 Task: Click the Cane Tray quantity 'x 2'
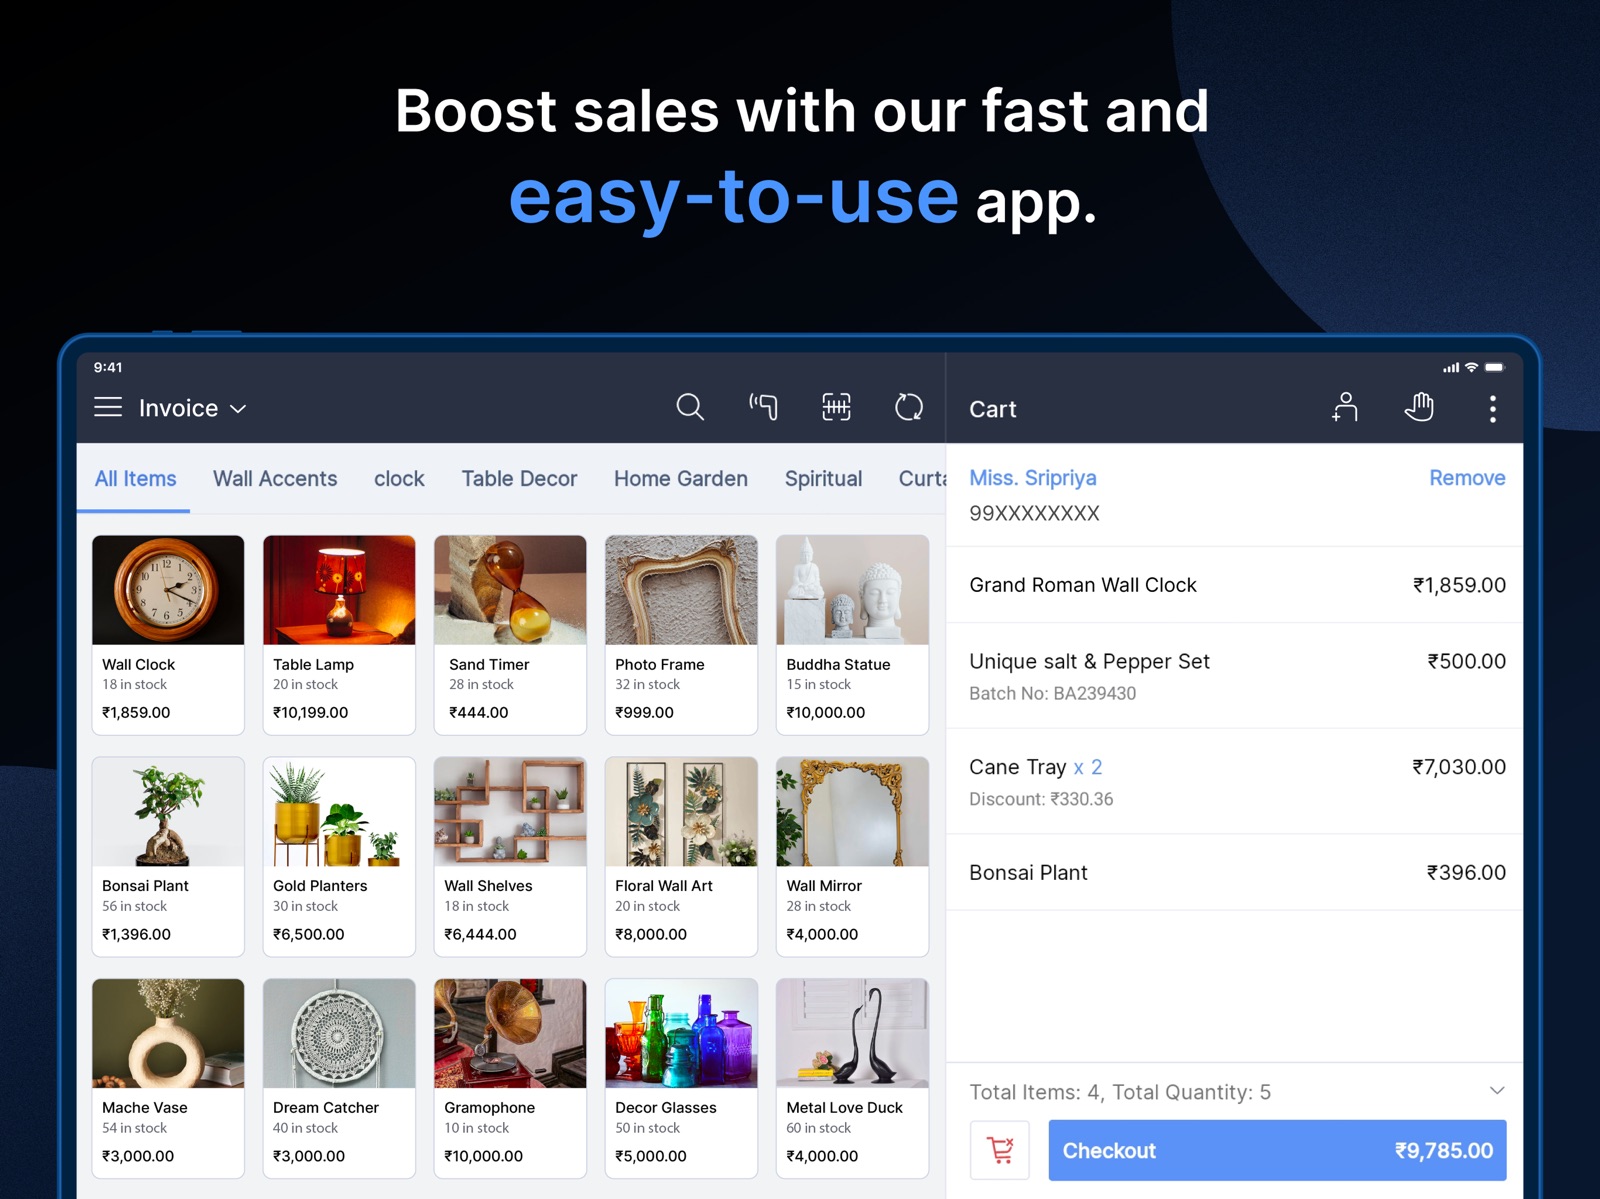pyautogui.click(x=1088, y=767)
